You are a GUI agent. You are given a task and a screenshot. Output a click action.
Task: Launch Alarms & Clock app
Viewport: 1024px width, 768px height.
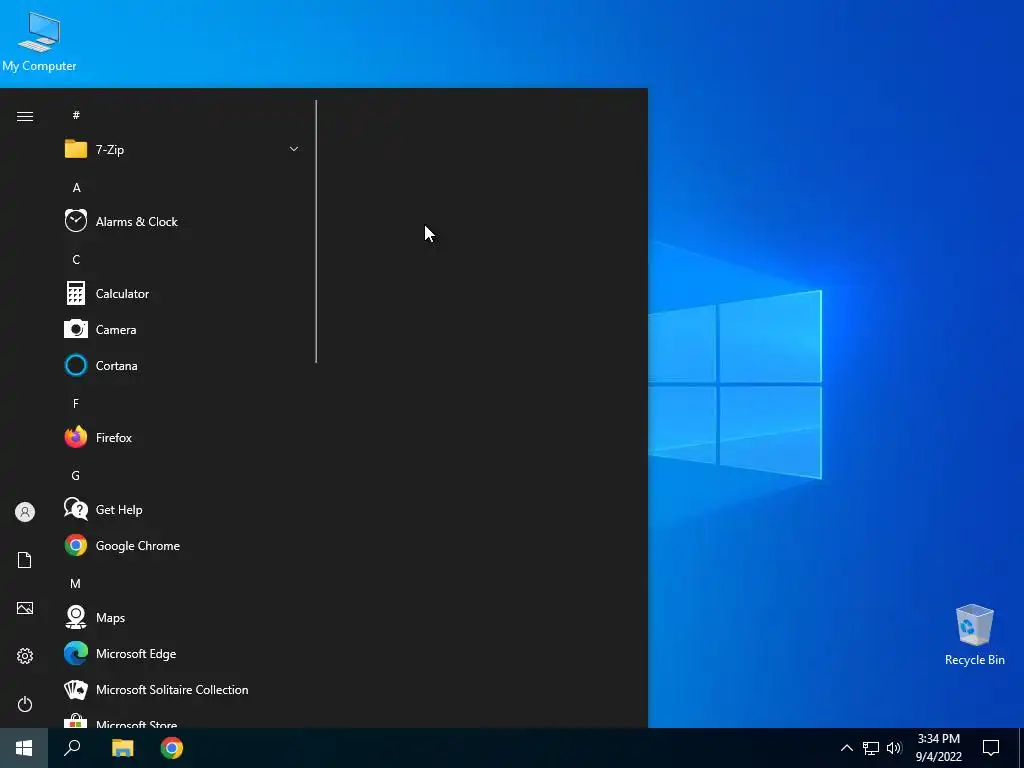click(x=183, y=221)
